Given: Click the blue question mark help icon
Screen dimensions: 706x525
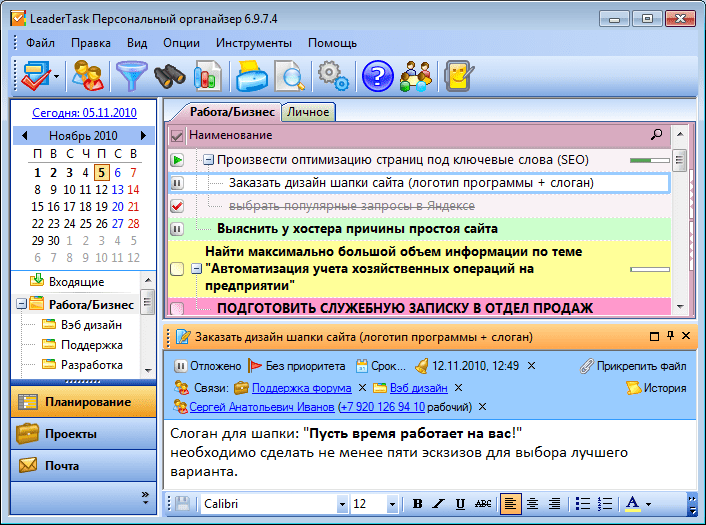Looking at the screenshot, I should (377, 76).
